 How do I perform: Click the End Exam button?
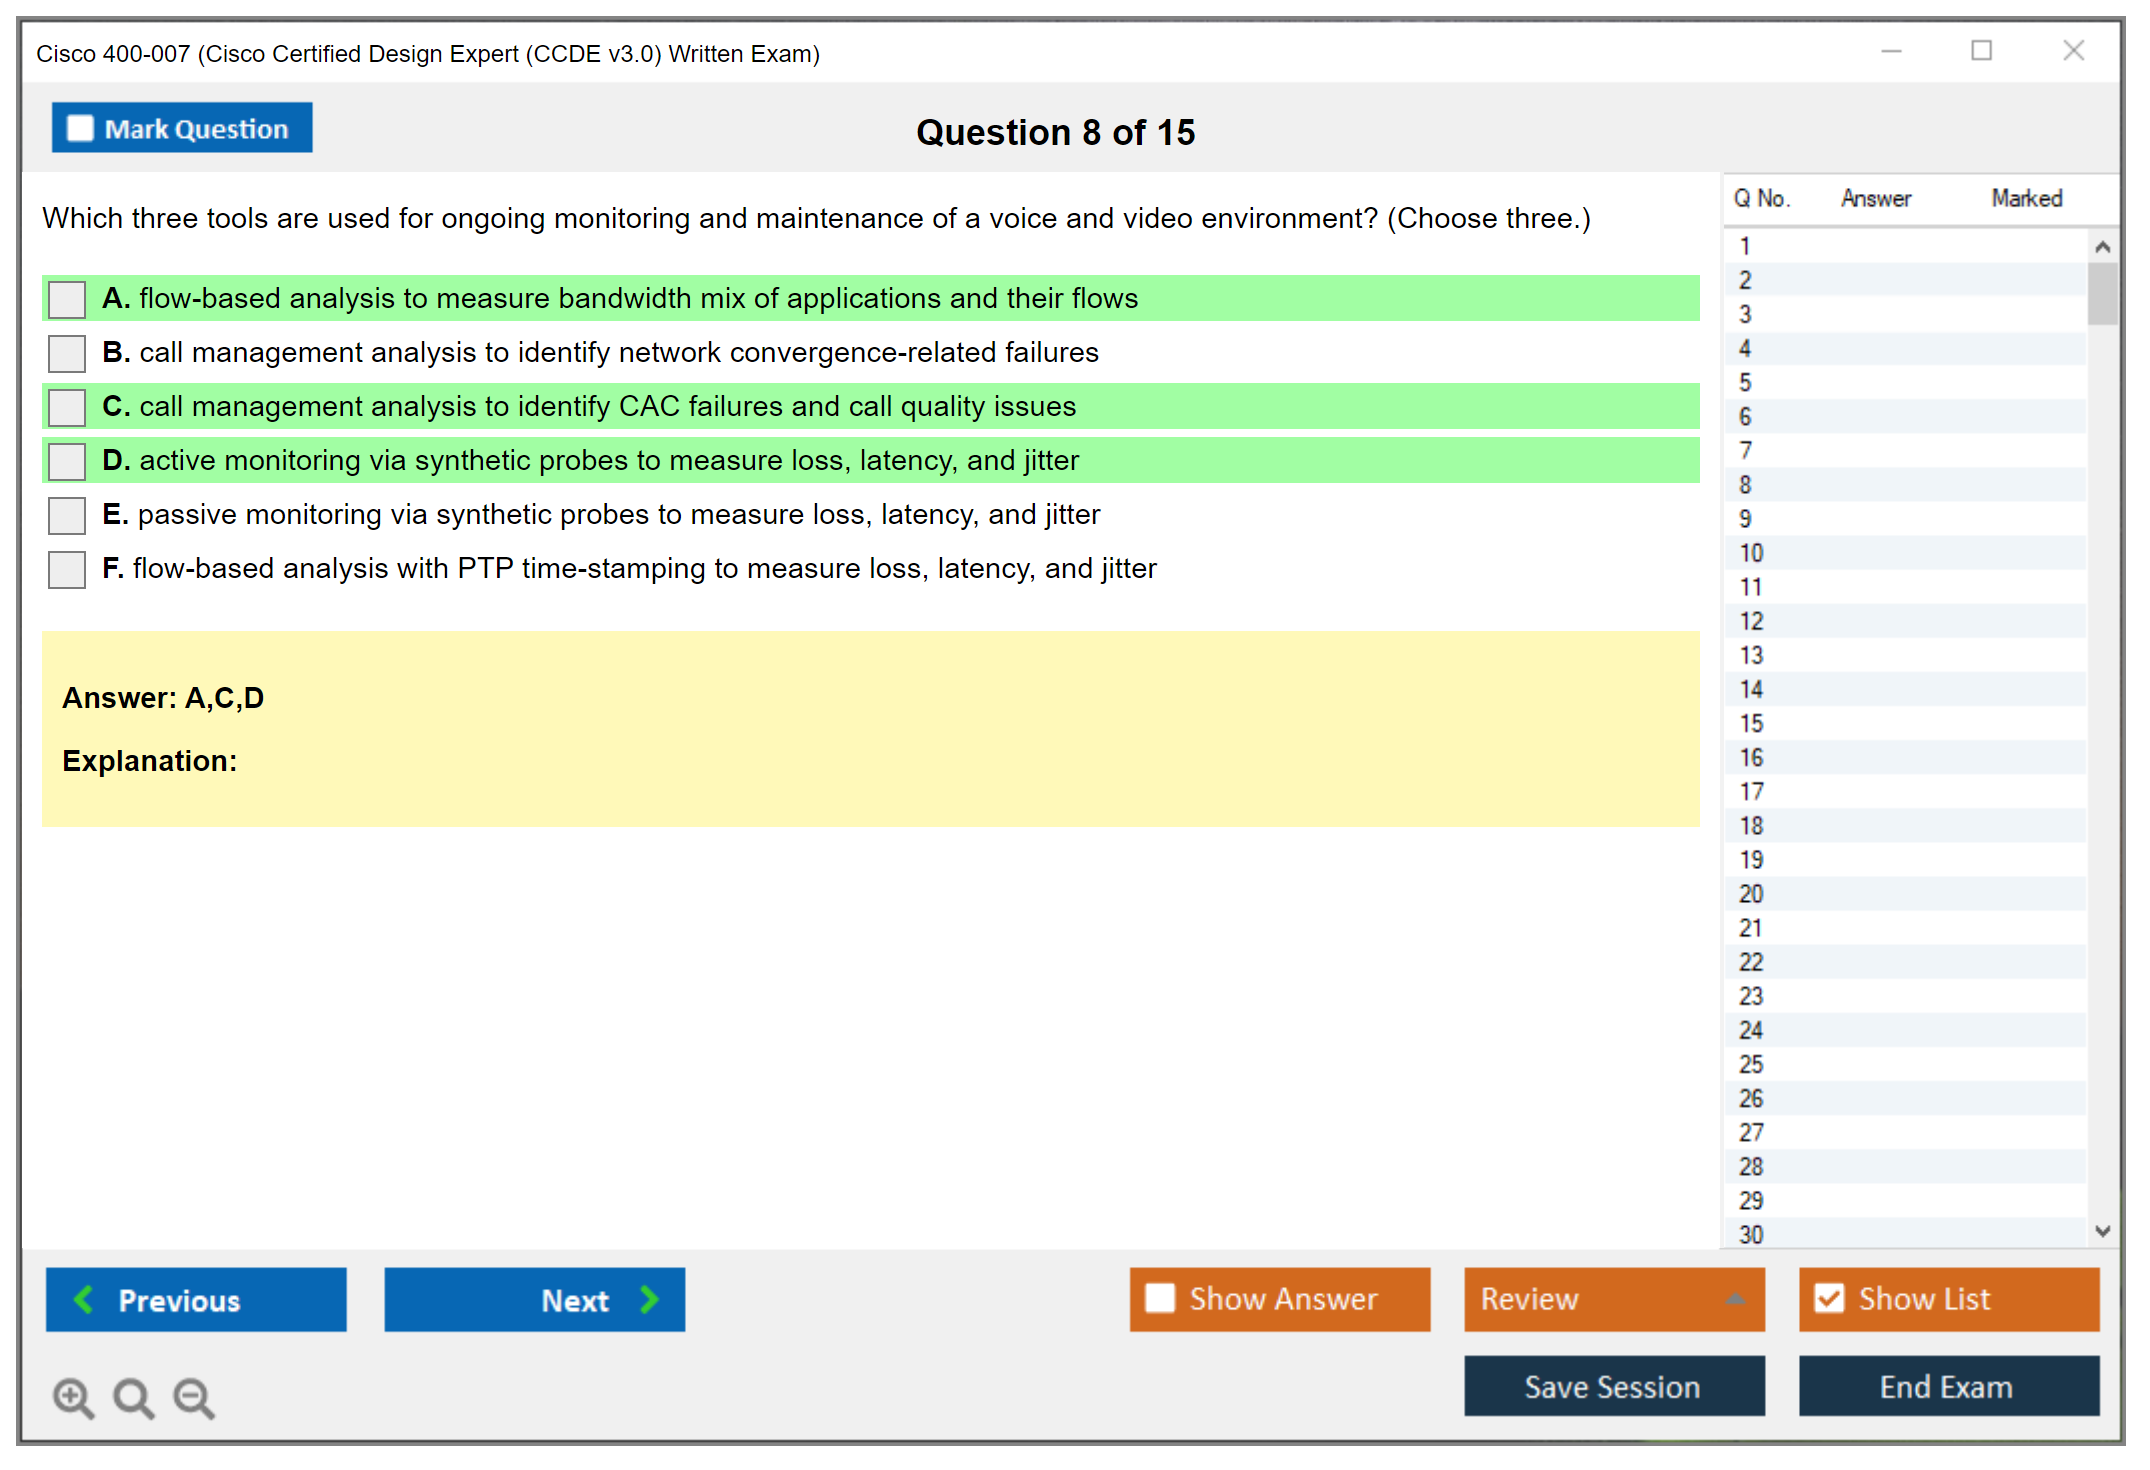click(x=1947, y=1386)
